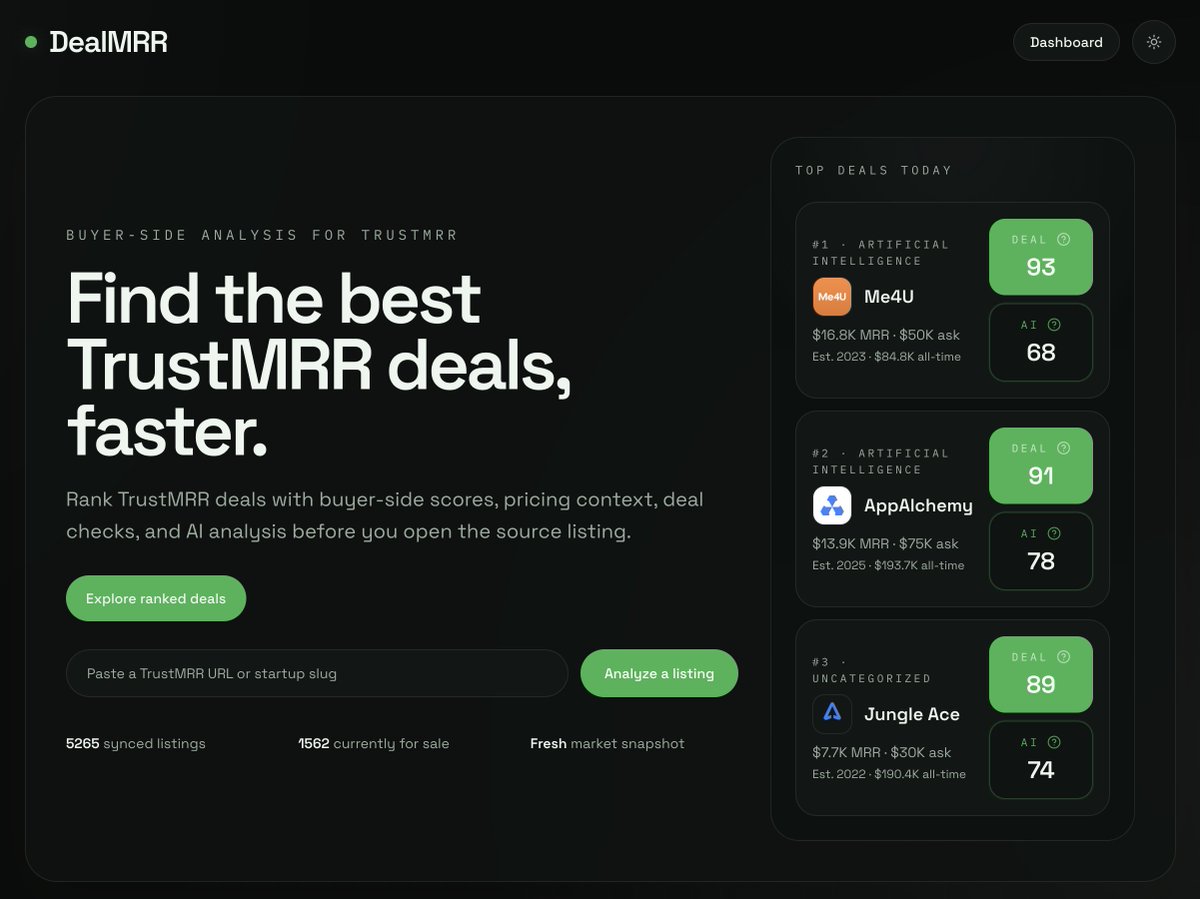Click '#1 · ARTIFICIAL INTELLIGENCE' label

(x=881, y=253)
